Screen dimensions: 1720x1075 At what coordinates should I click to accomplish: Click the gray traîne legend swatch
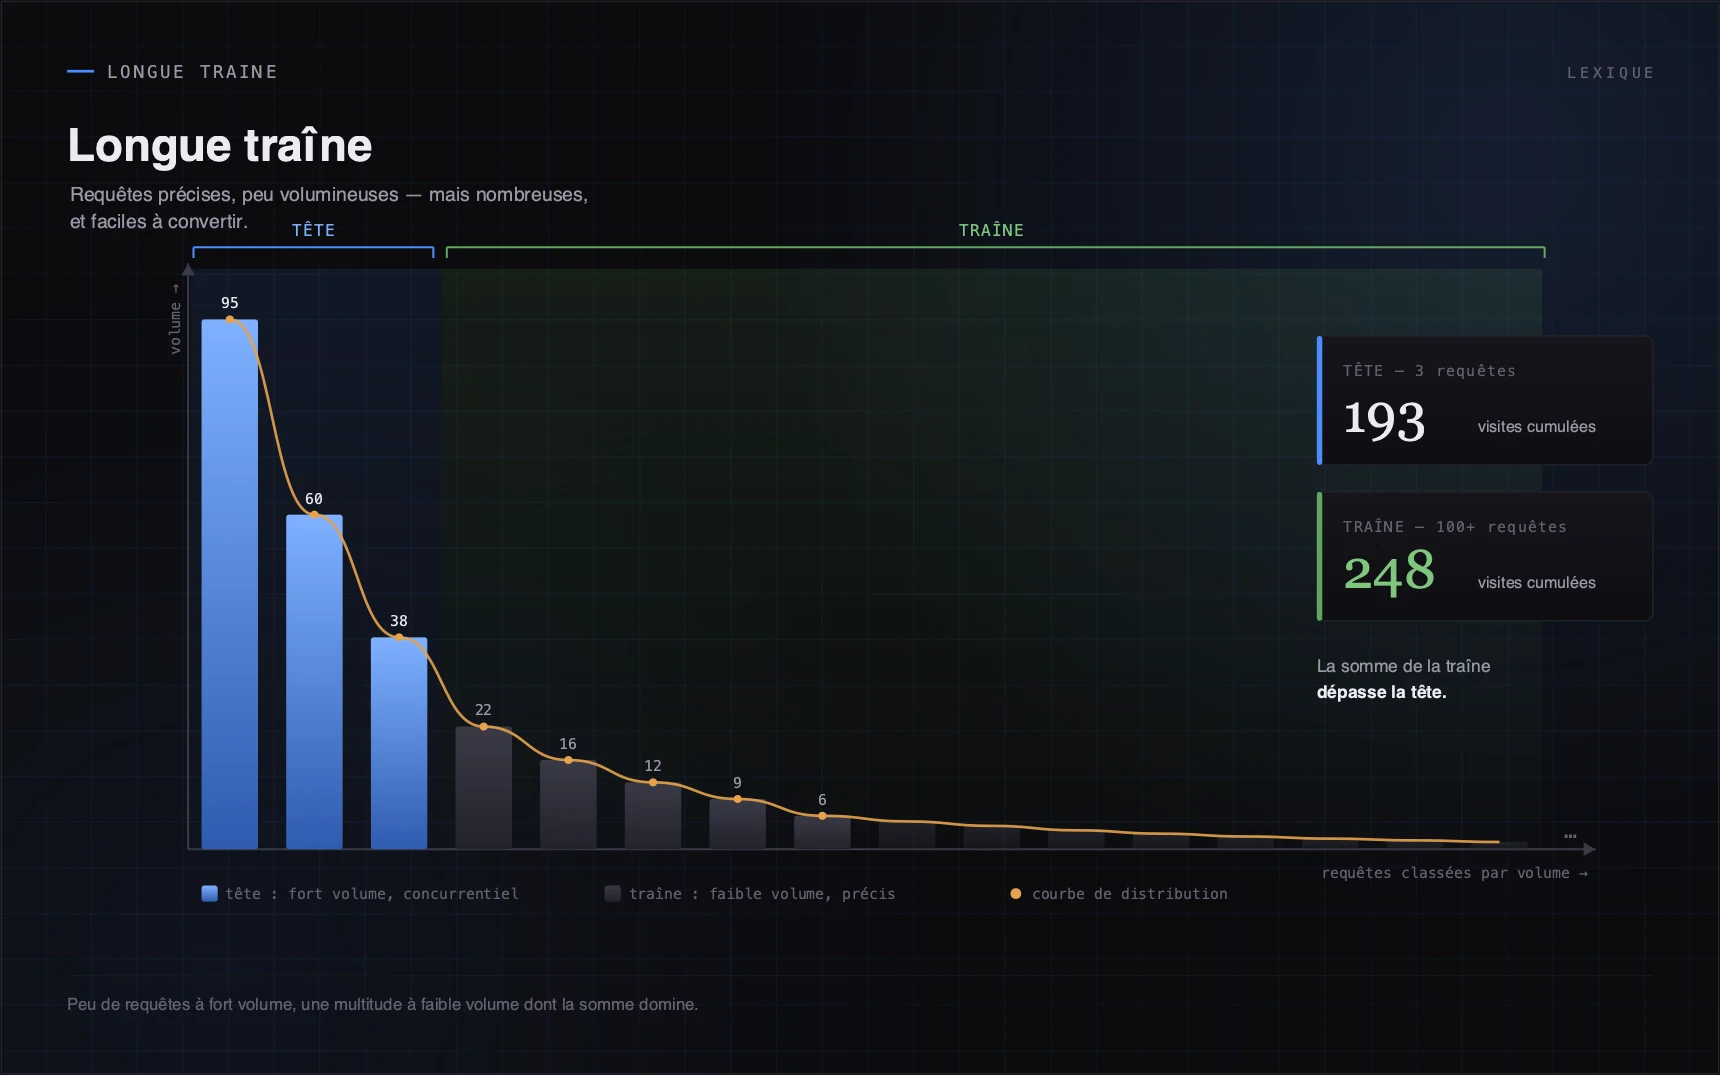613,893
